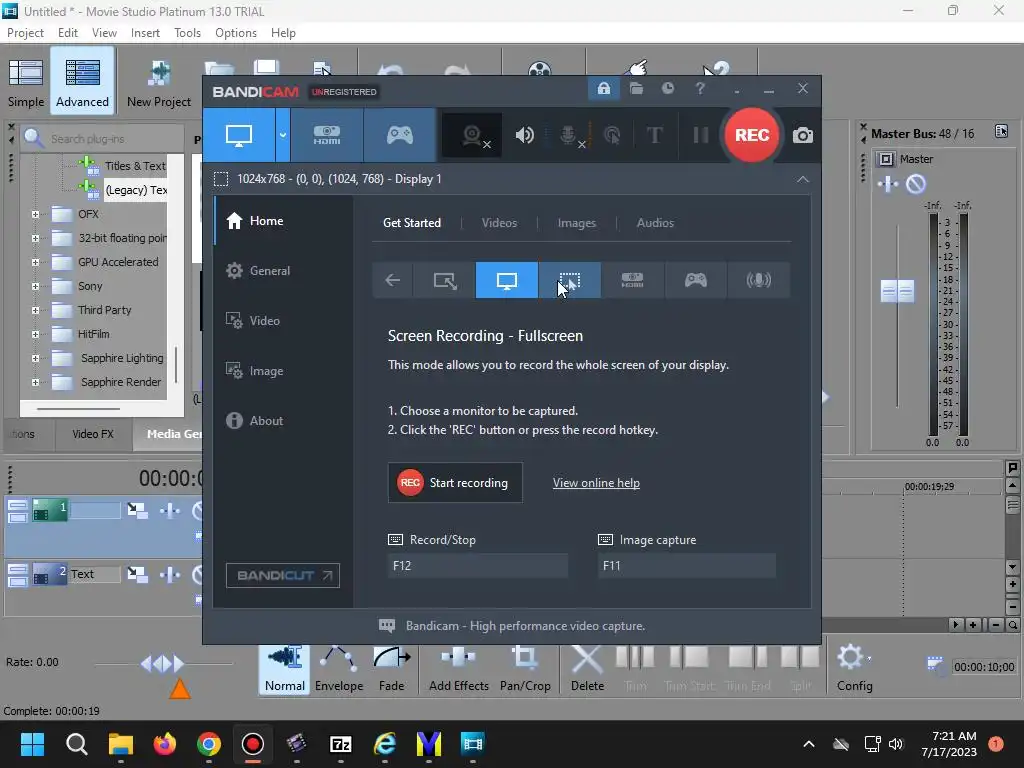Open screen mode dropdown arrow in Bandicam
This screenshot has width=1024, height=768.
(x=283, y=135)
